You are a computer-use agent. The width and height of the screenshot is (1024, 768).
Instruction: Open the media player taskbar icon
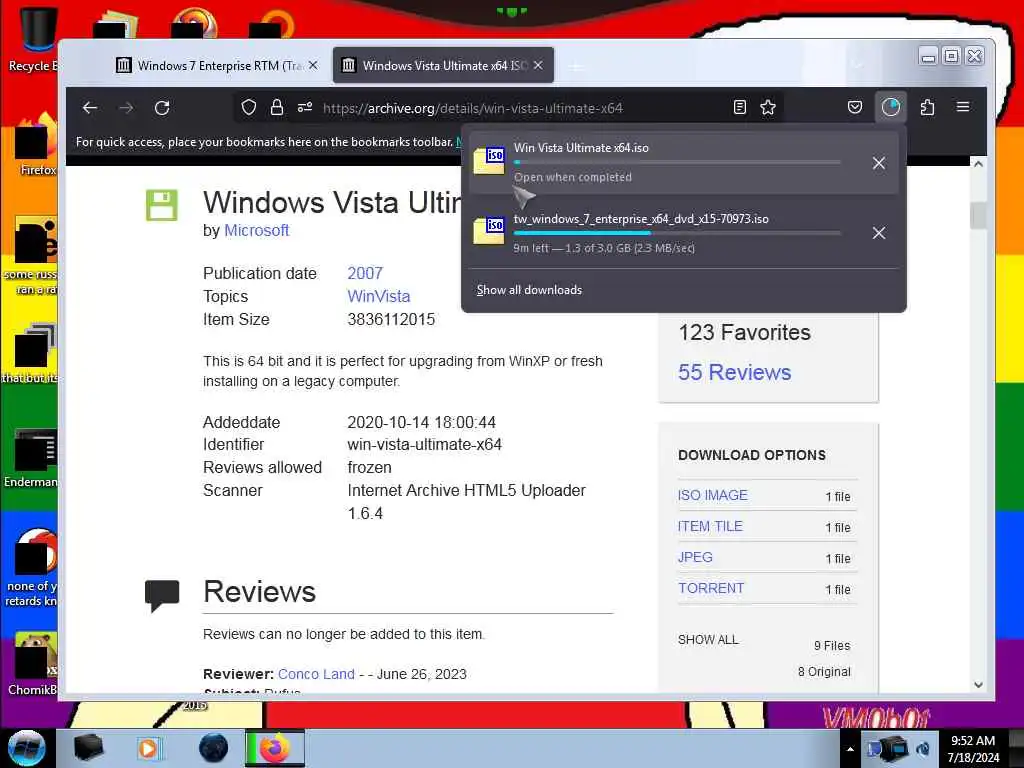point(149,748)
